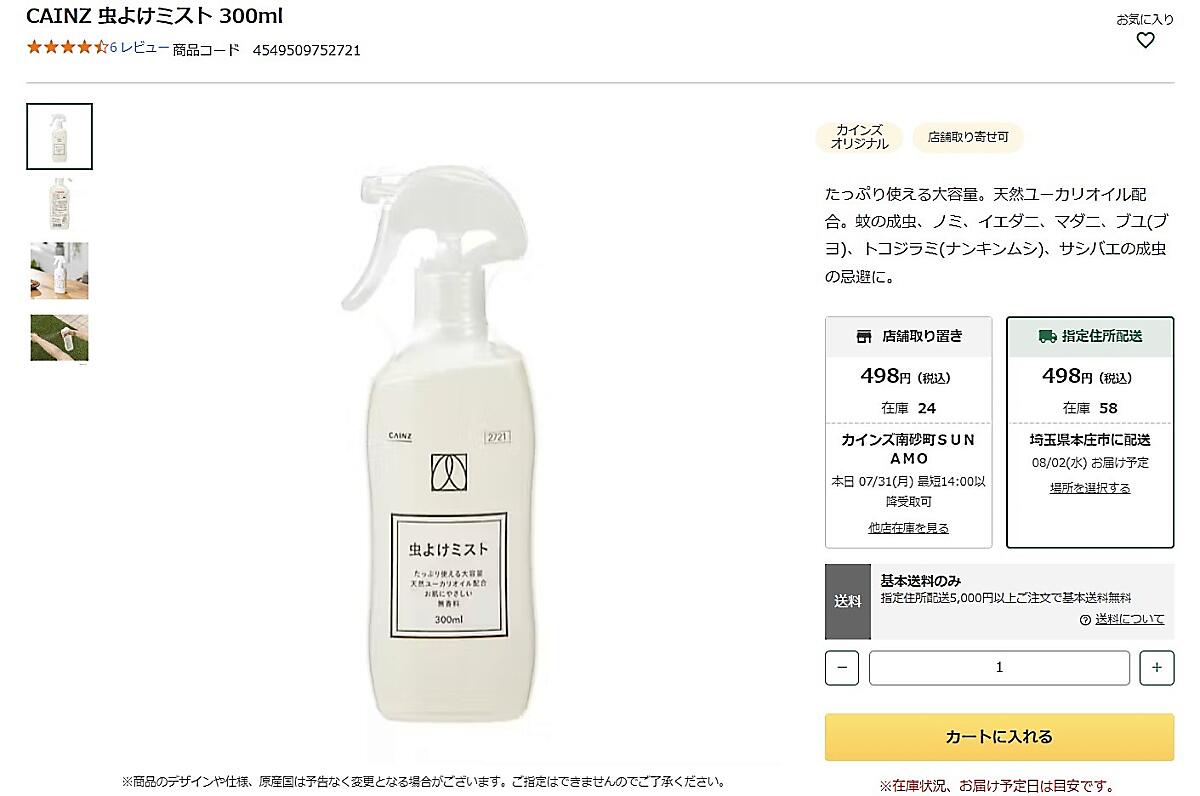Select the fourth grass photo thumbnail
The width and height of the screenshot is (1200, 796).
pos(59,338)
